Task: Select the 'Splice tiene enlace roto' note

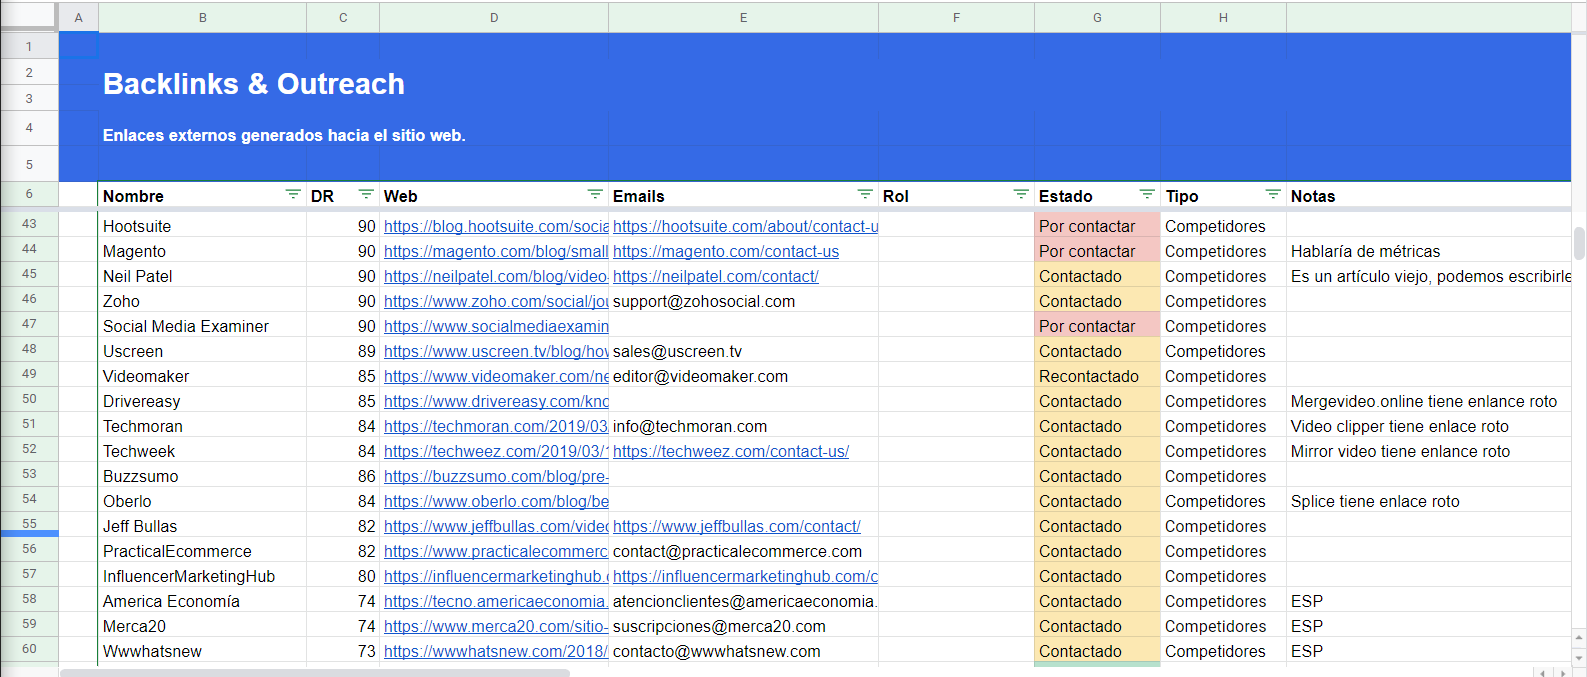Action: tap(1428, 502)
